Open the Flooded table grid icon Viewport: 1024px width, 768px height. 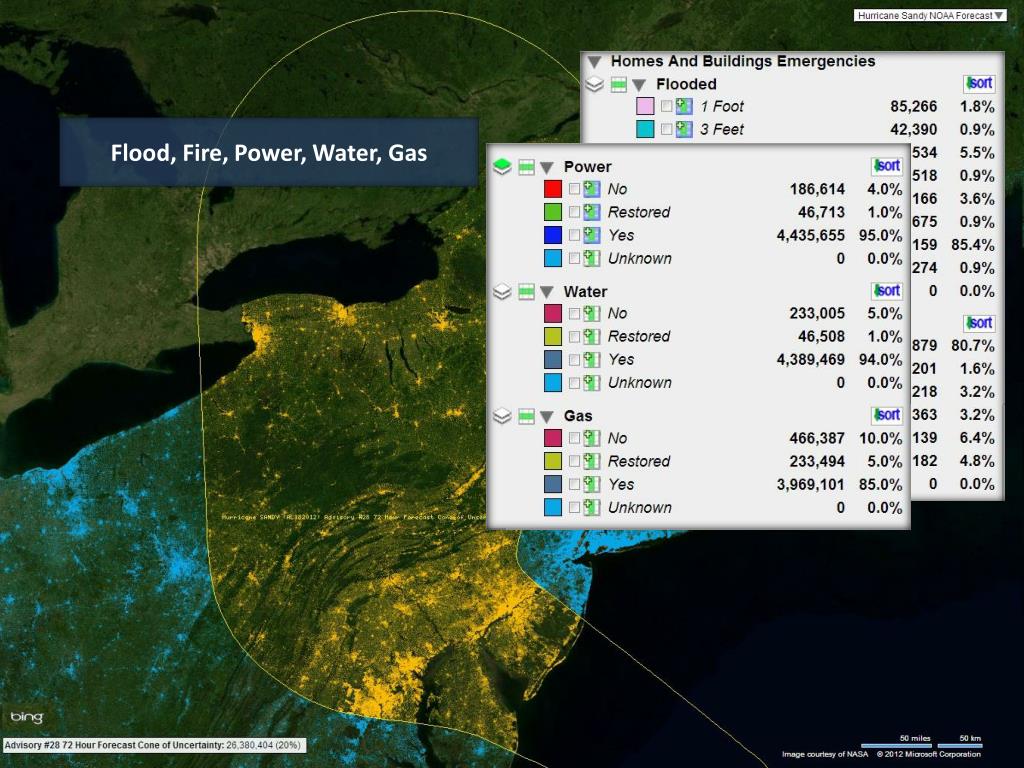click(x=618, y=84)
